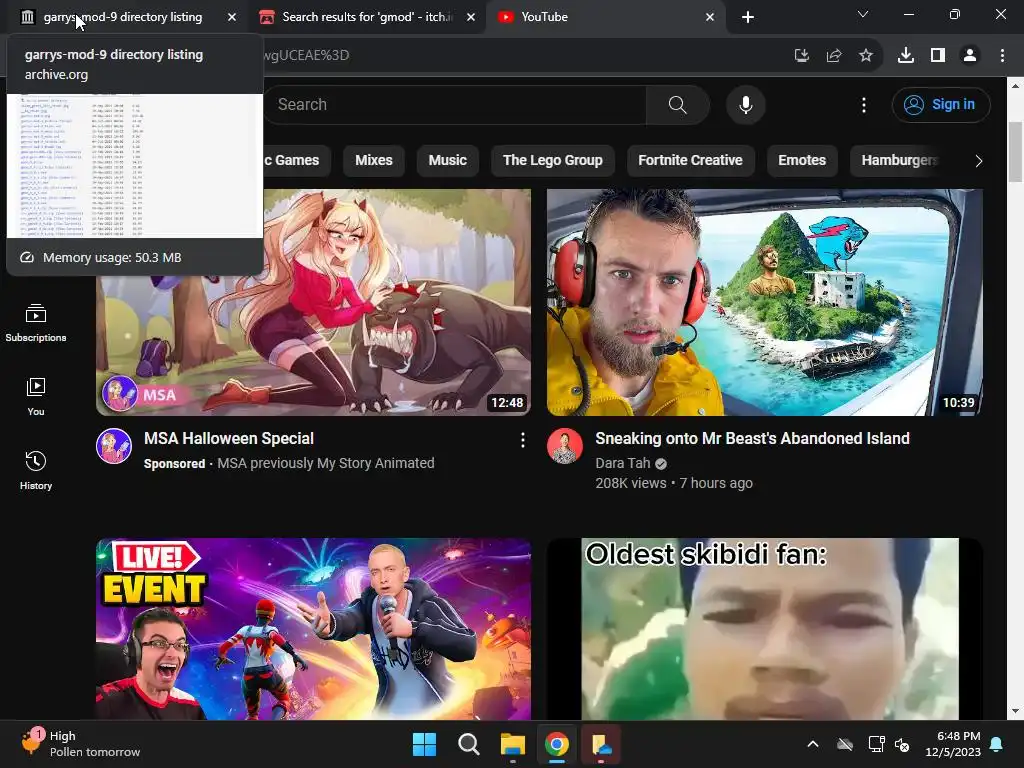Select the Fortnite Creative filter chip
Image resolution: width=1024 pixels, height=768 pixels.
click(690, 161)
